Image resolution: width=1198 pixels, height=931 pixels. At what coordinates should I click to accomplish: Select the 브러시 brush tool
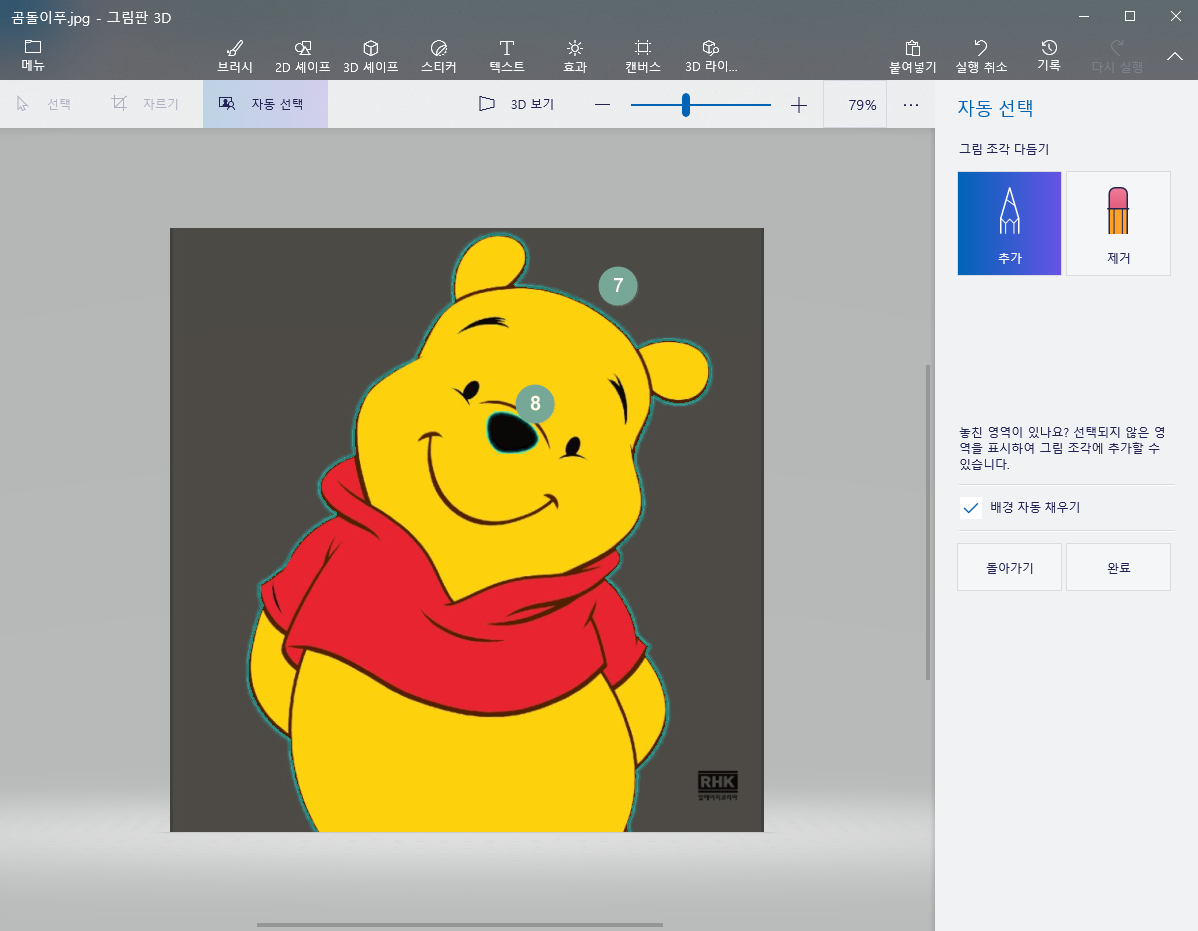[235, 57]
